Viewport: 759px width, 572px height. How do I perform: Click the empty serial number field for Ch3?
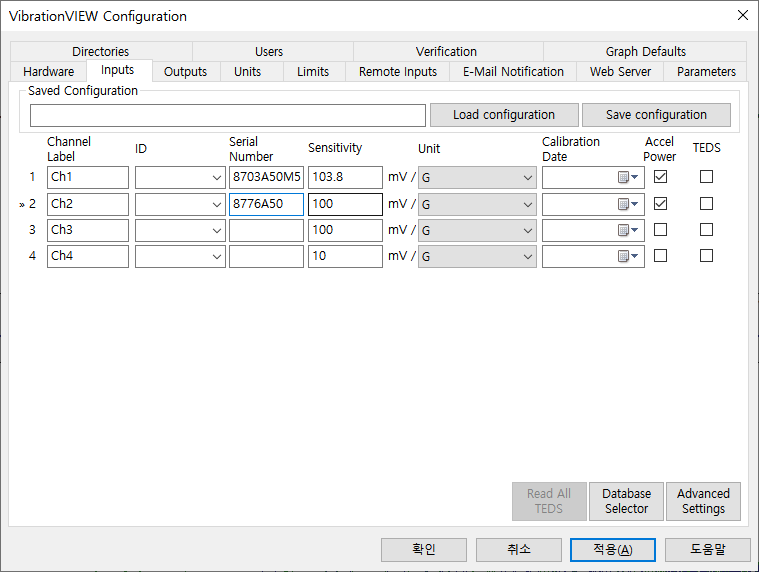266,230
